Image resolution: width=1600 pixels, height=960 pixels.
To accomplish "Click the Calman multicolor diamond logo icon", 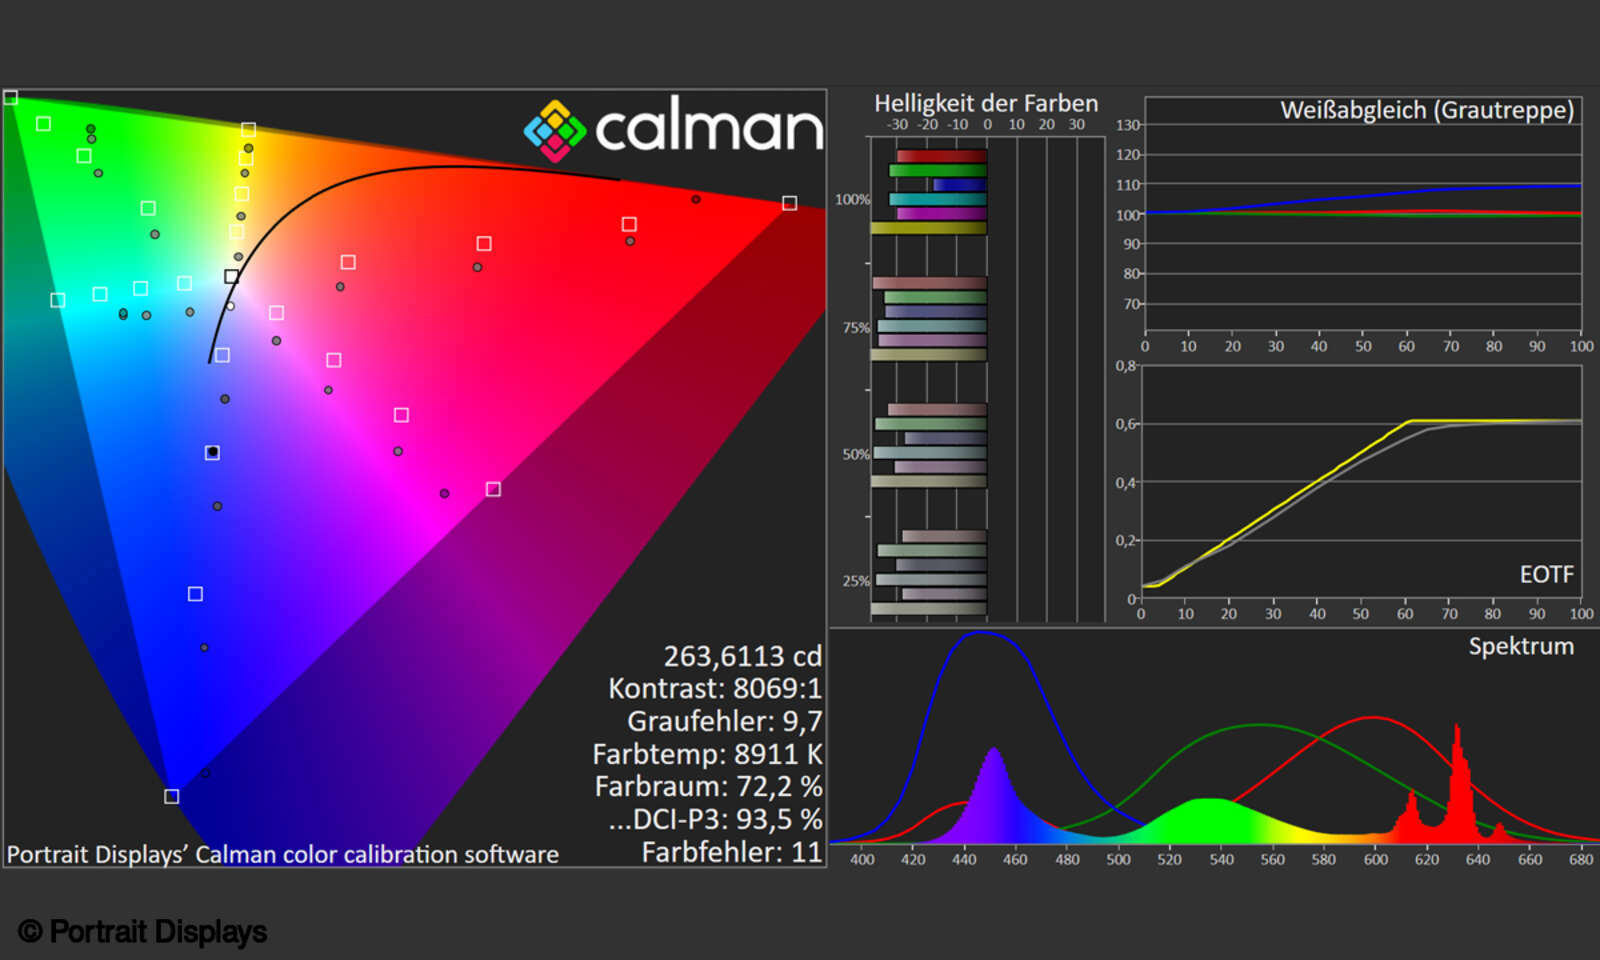I will click(554, 130).
